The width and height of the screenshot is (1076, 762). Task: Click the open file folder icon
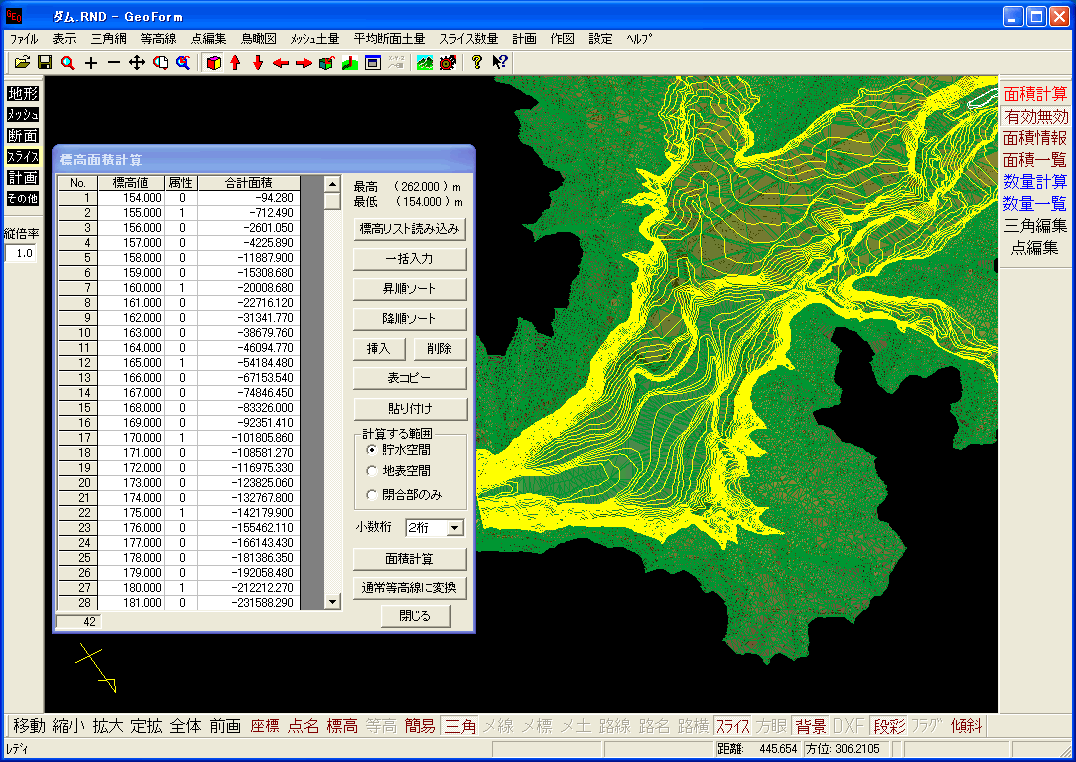23,63
